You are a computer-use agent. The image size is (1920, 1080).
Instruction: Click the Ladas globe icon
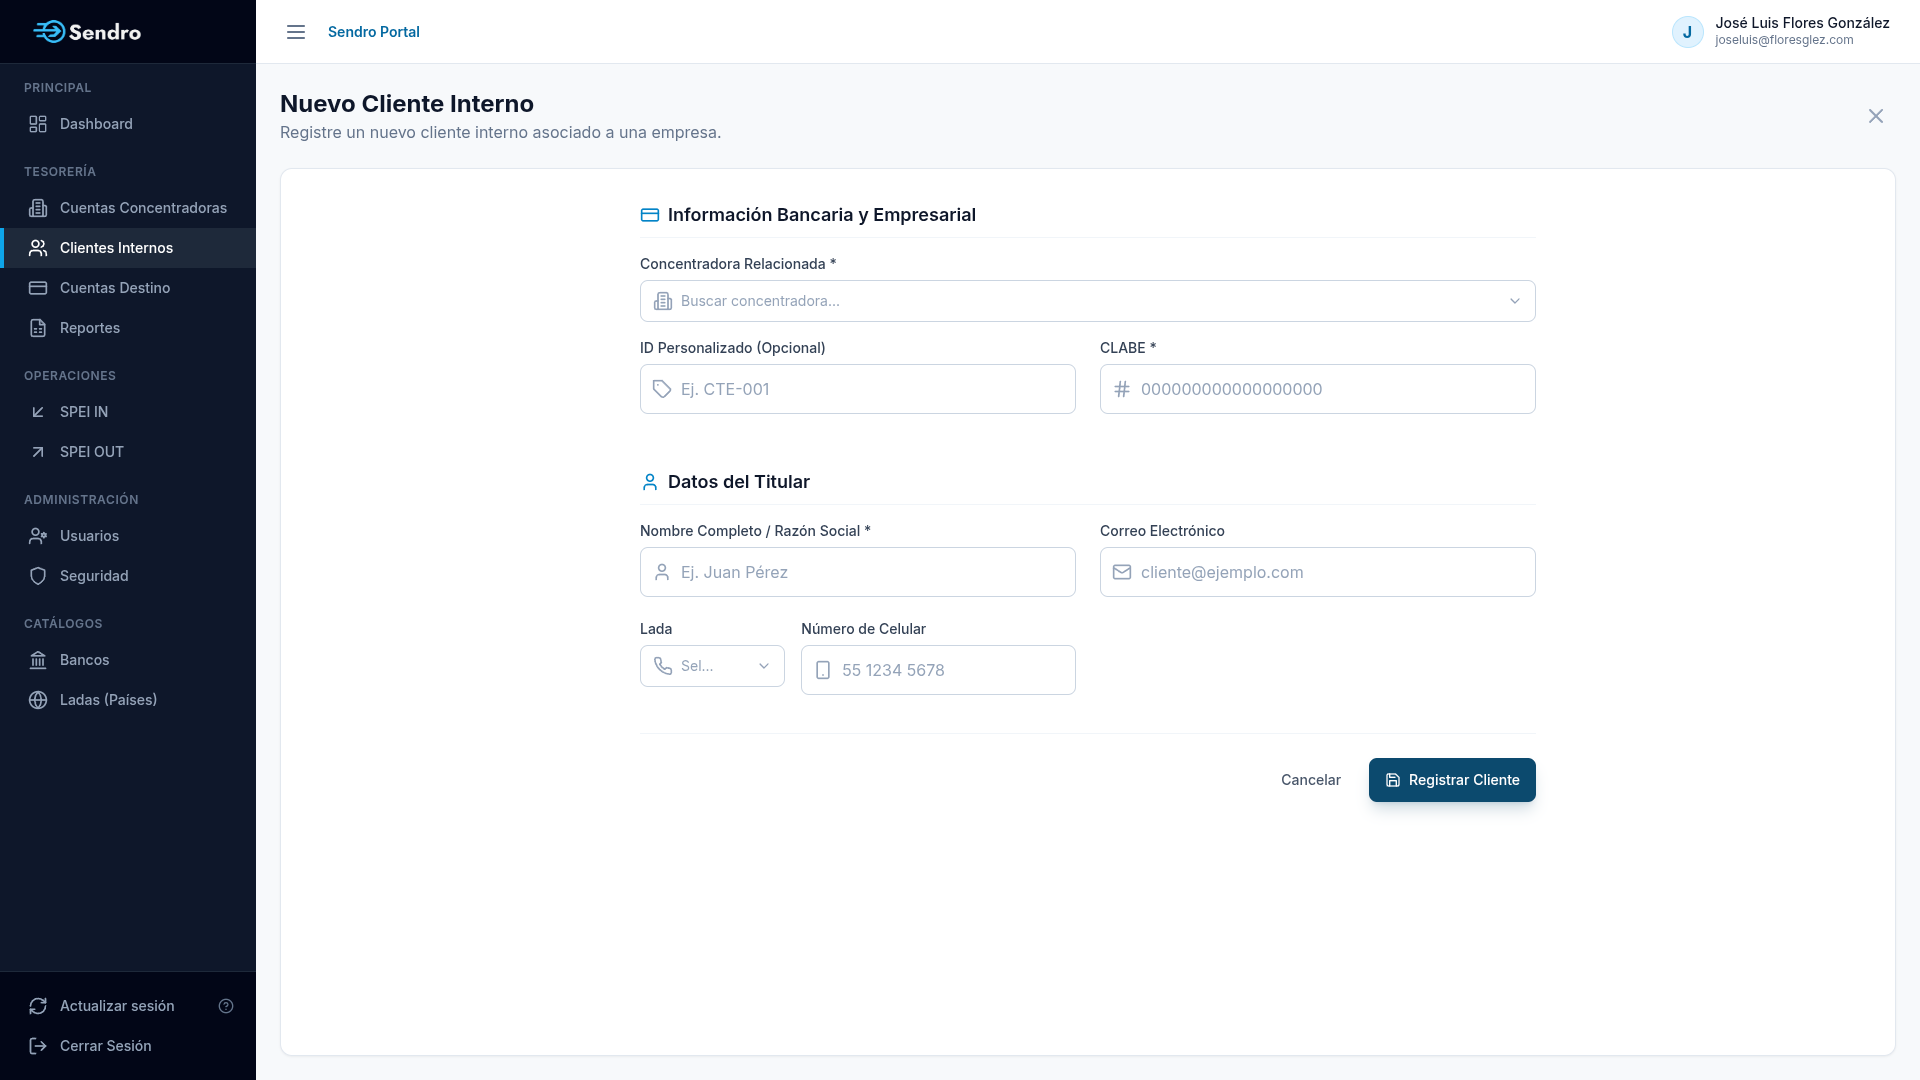[38, 700]
